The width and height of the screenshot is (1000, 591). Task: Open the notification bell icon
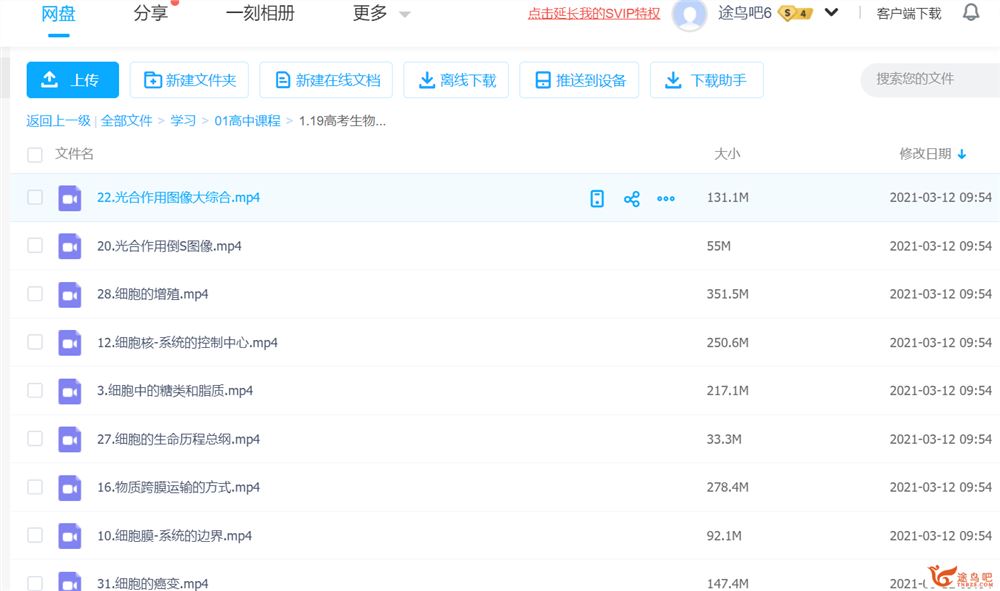point(971,12)
